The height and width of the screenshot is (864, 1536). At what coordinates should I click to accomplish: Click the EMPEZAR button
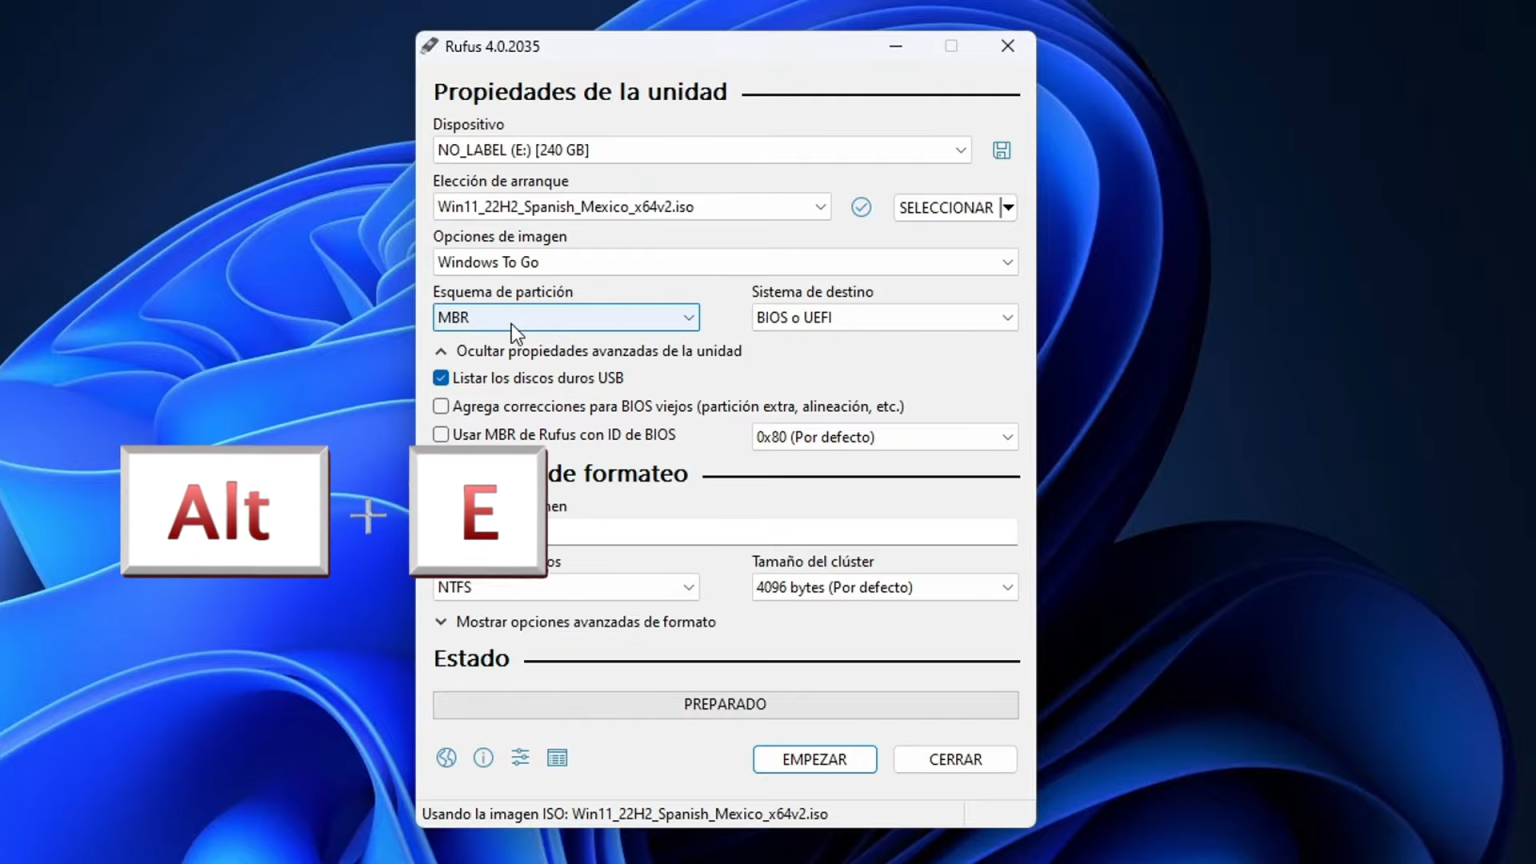[814, 759]
